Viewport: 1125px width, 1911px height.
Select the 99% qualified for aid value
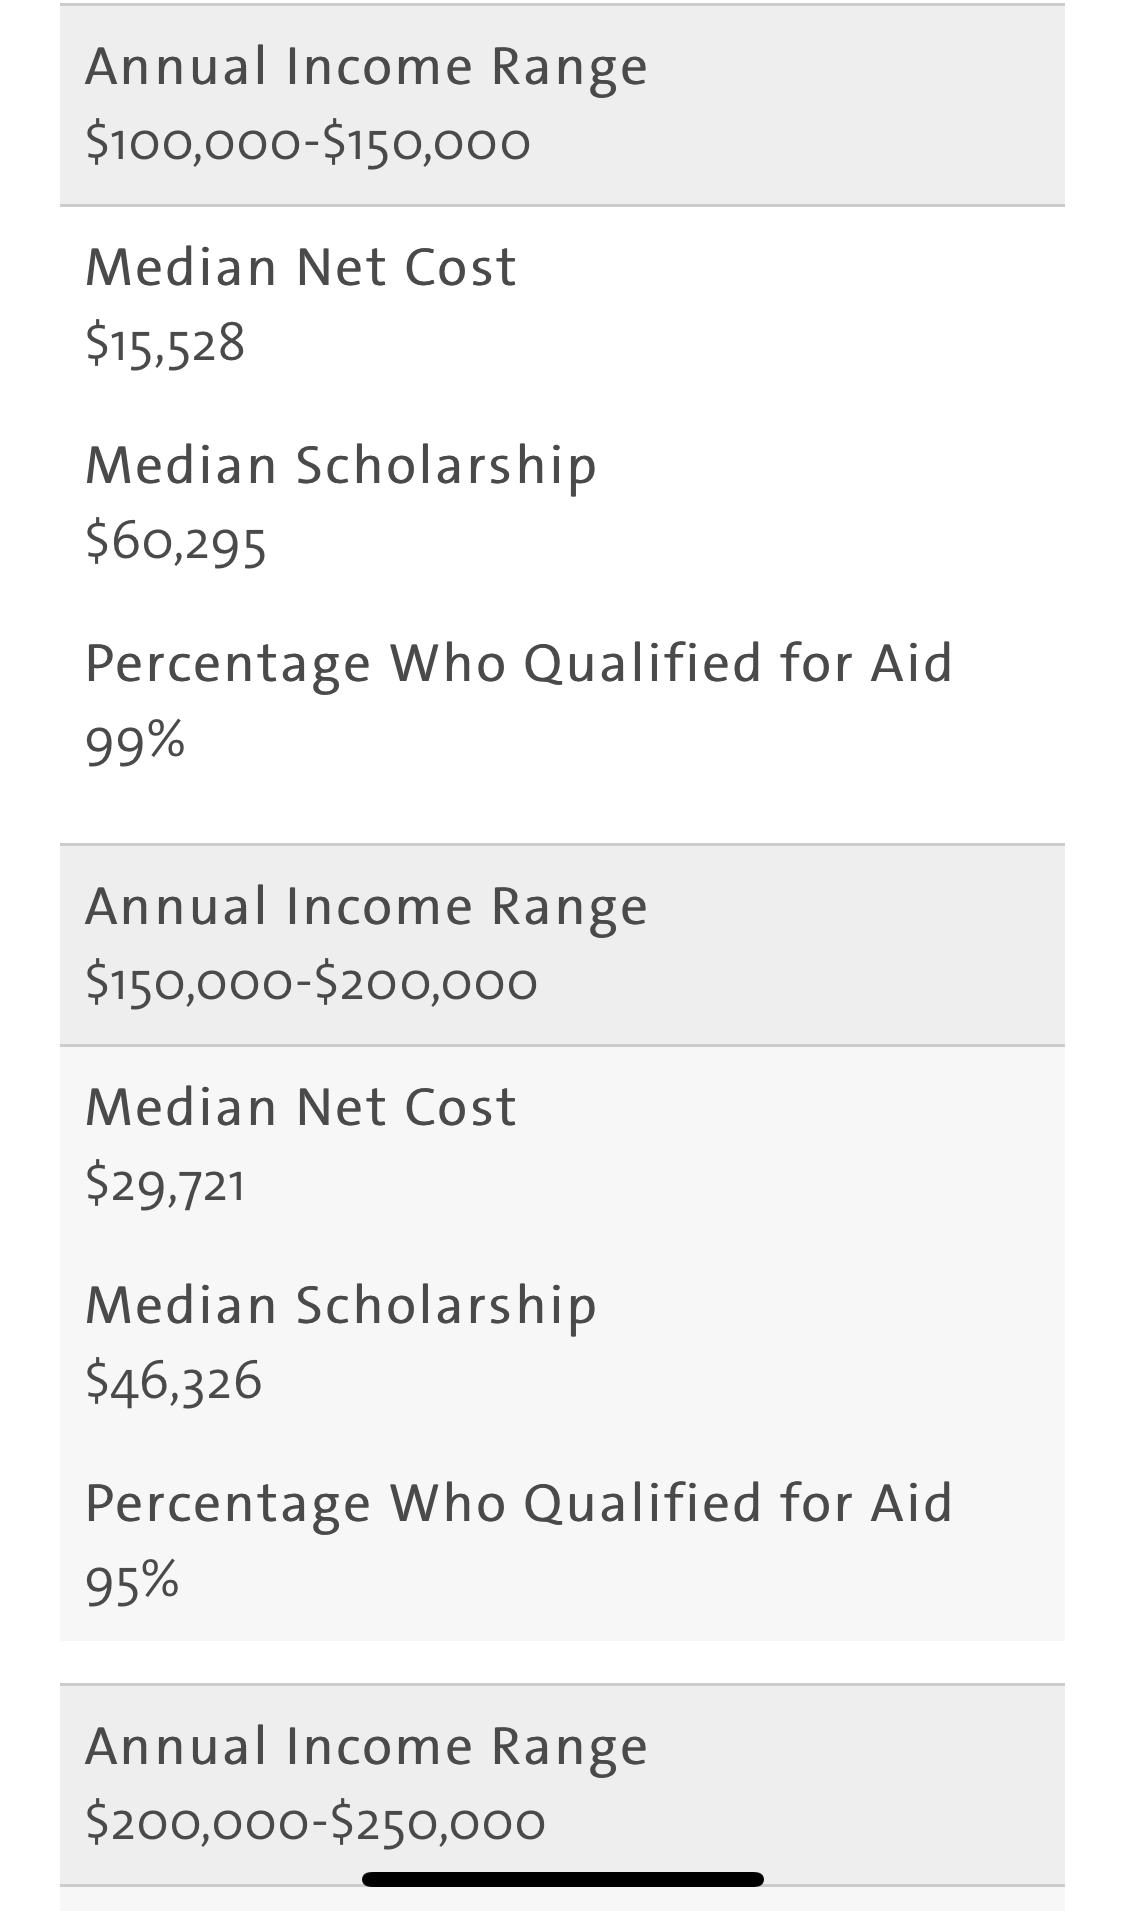[135, 741]
